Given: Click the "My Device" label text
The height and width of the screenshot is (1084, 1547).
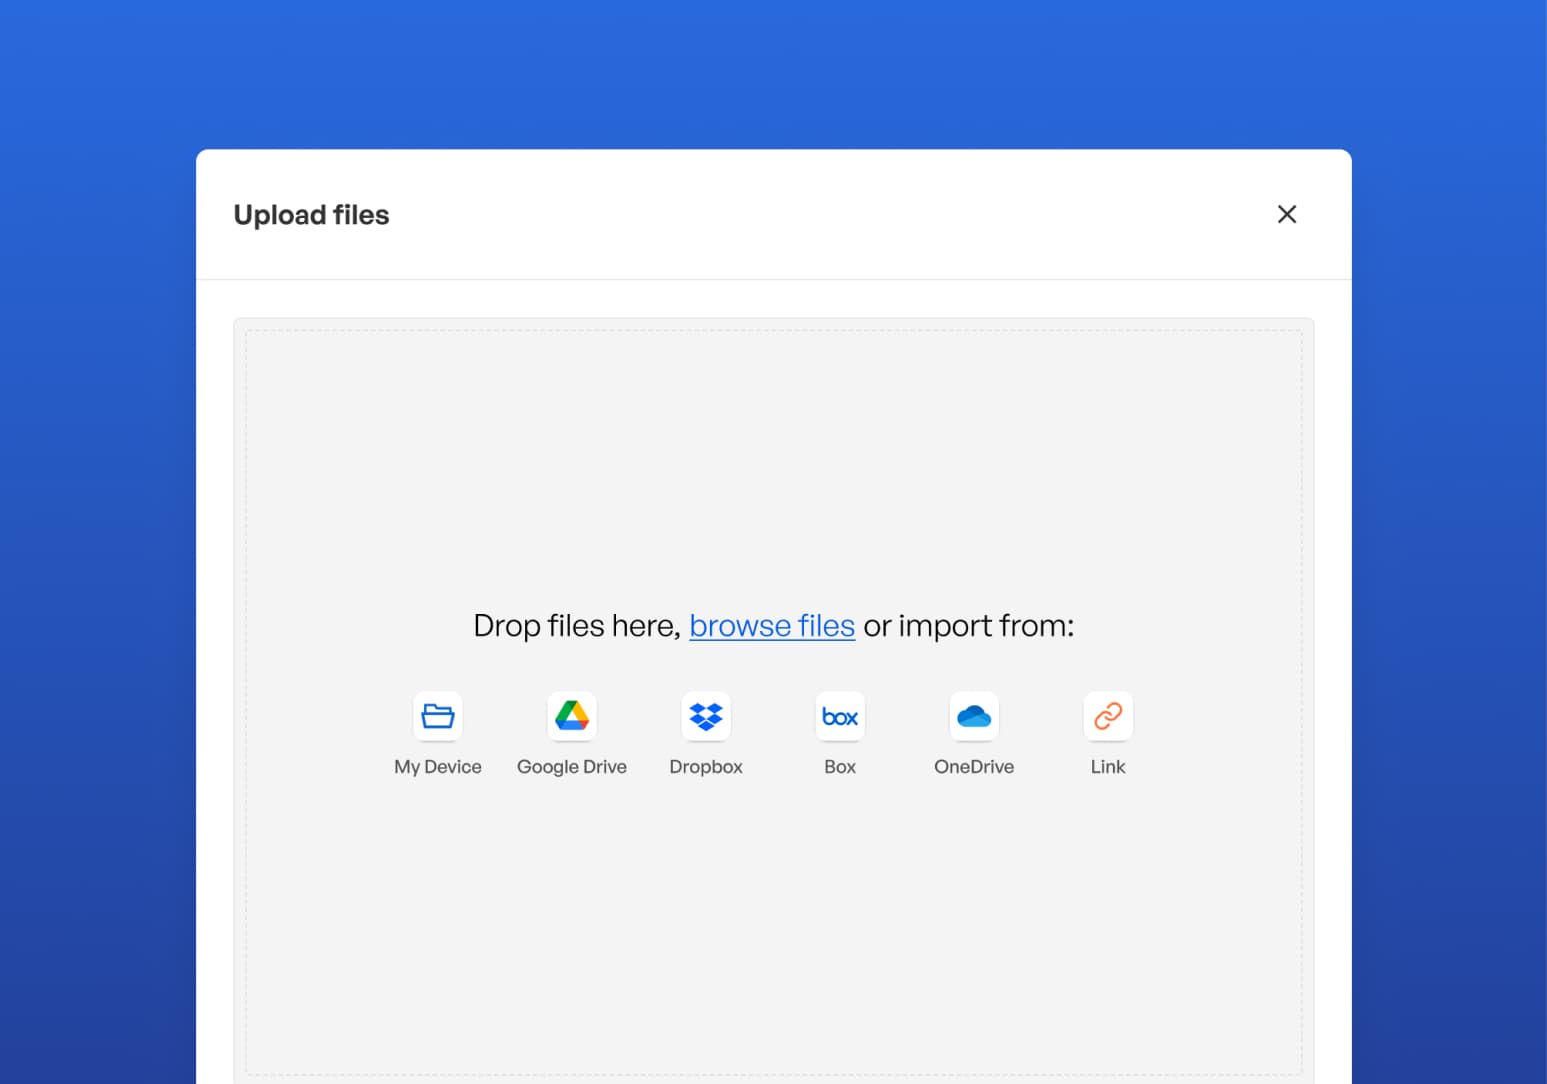Looking at the screenshot, I should click(x=438, y=767).
